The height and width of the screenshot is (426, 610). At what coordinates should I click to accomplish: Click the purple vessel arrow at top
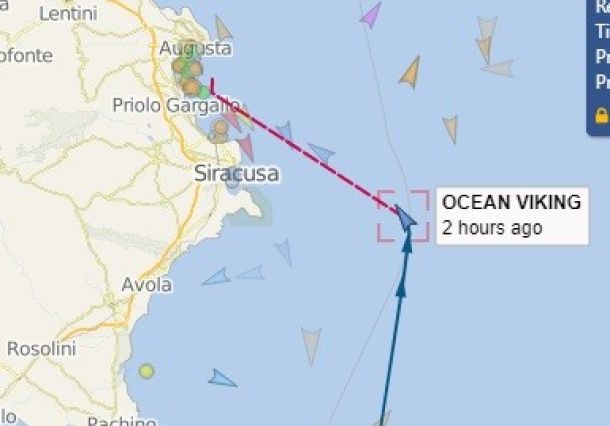click(x=370, y=16)
